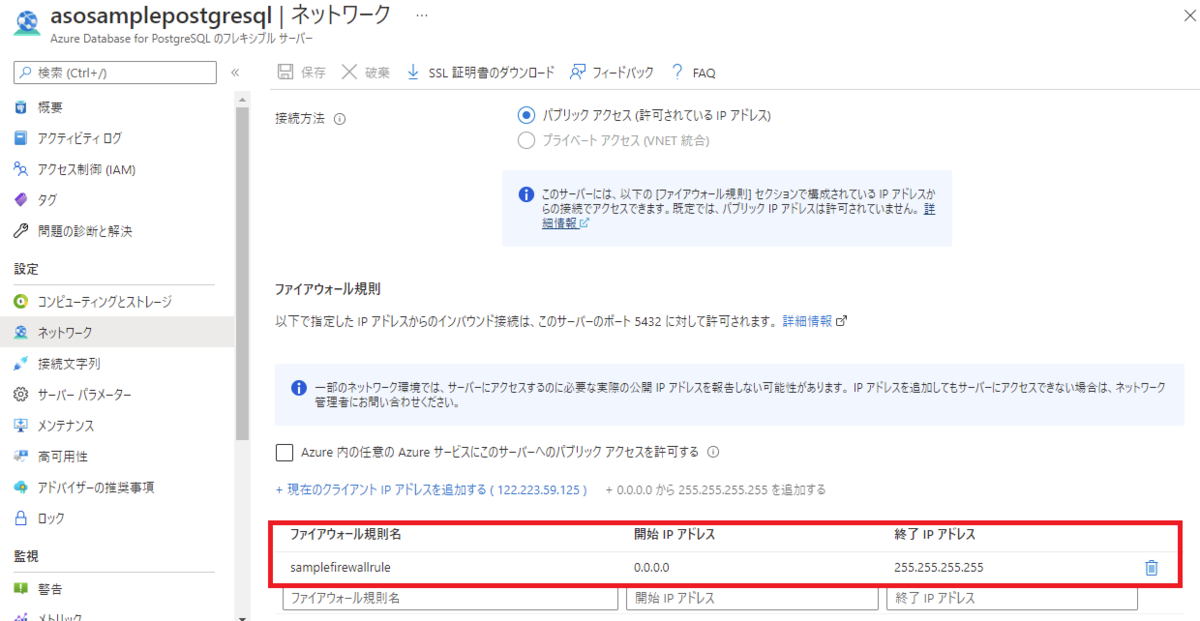This screenshot has width=1200, height=621.
Task: Click the 終了 IP アドレス input field
Action: click(x=1012, y=599)
